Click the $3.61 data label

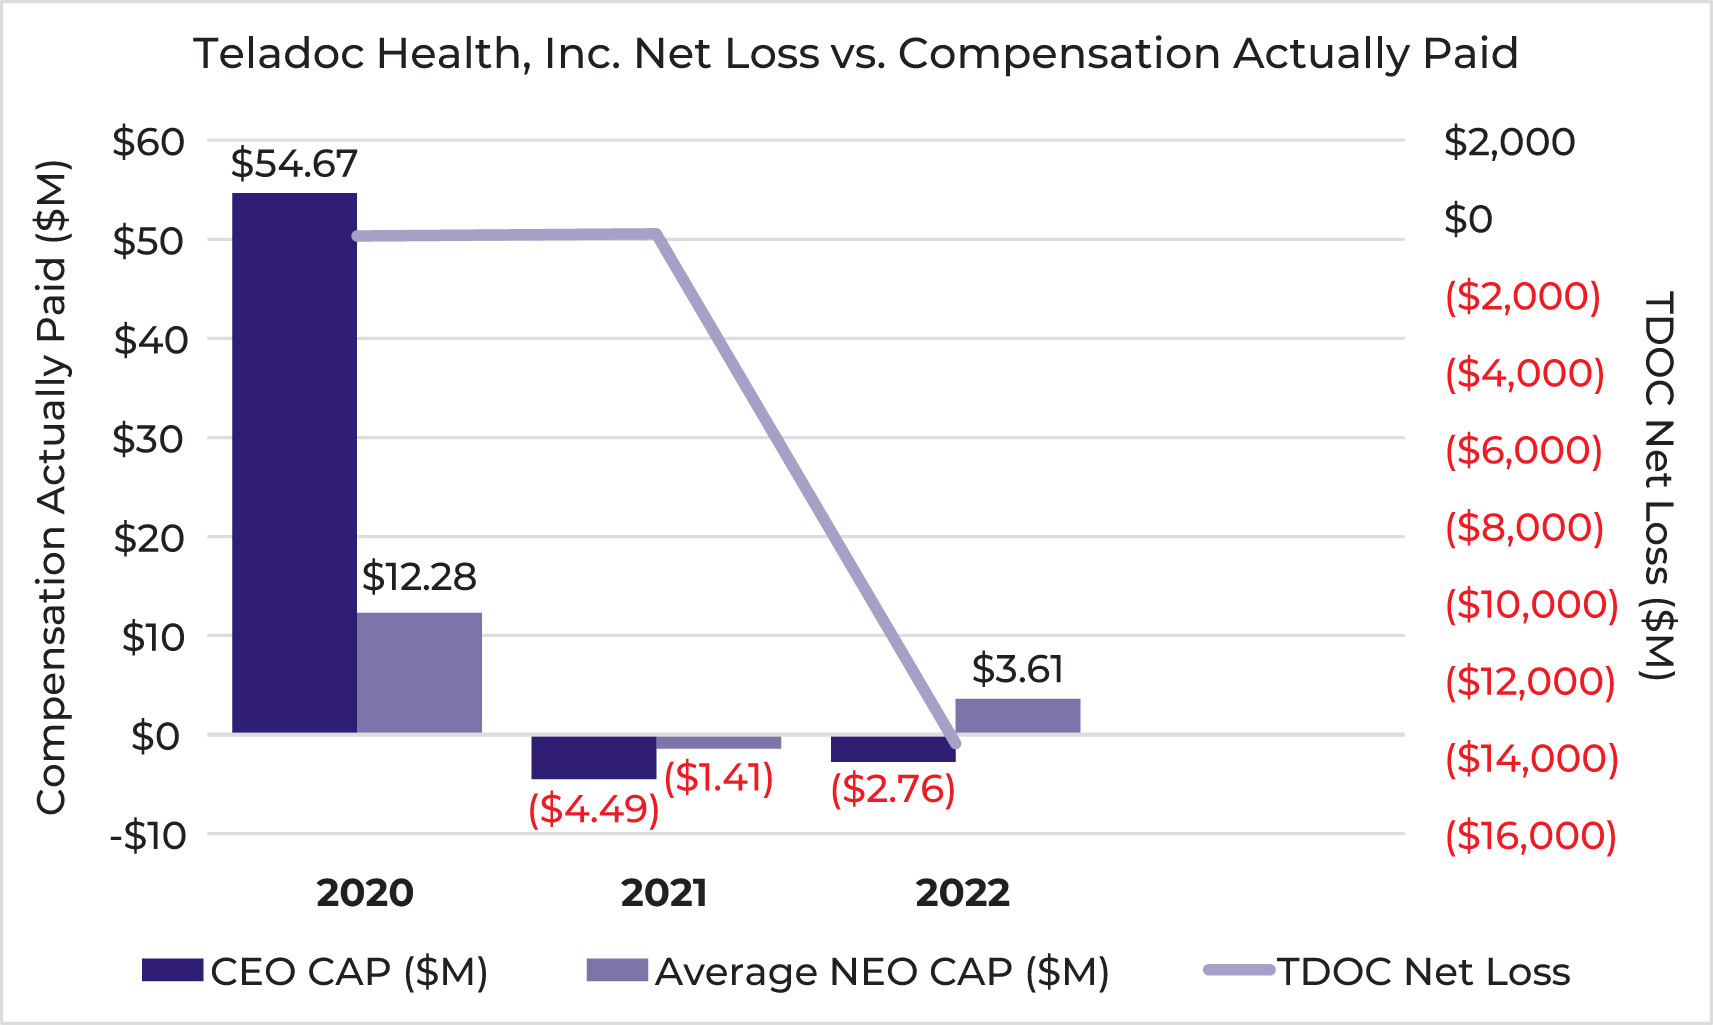click(x=1017, y=669)
